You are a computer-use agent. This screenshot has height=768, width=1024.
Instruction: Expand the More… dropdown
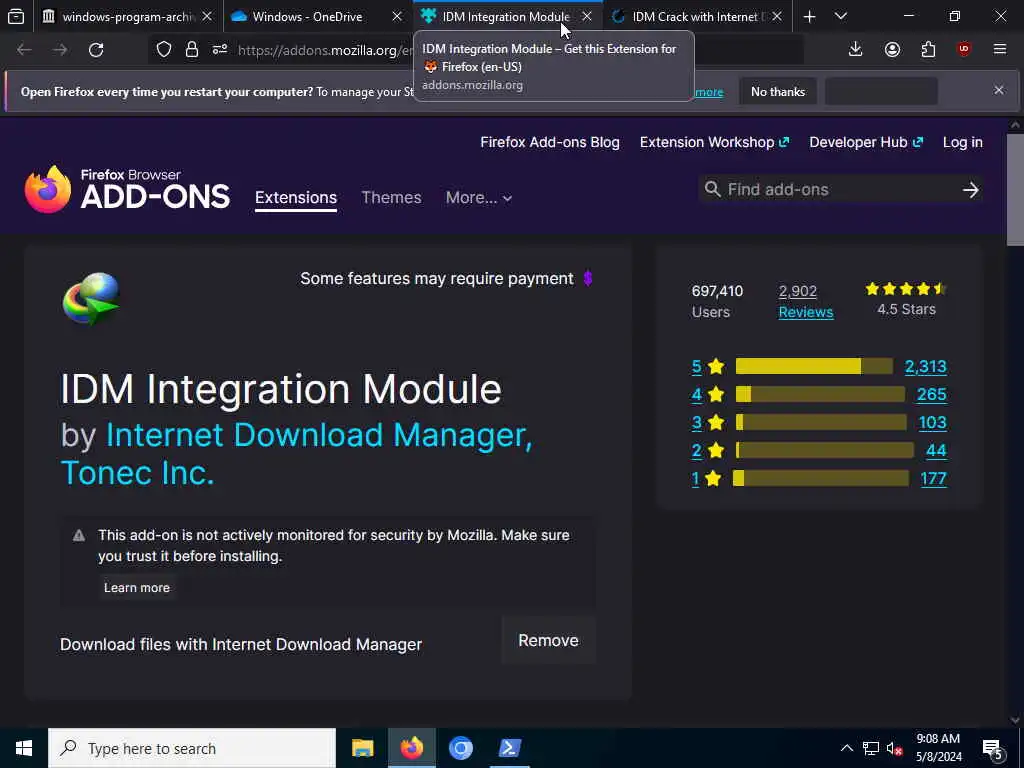479,198
